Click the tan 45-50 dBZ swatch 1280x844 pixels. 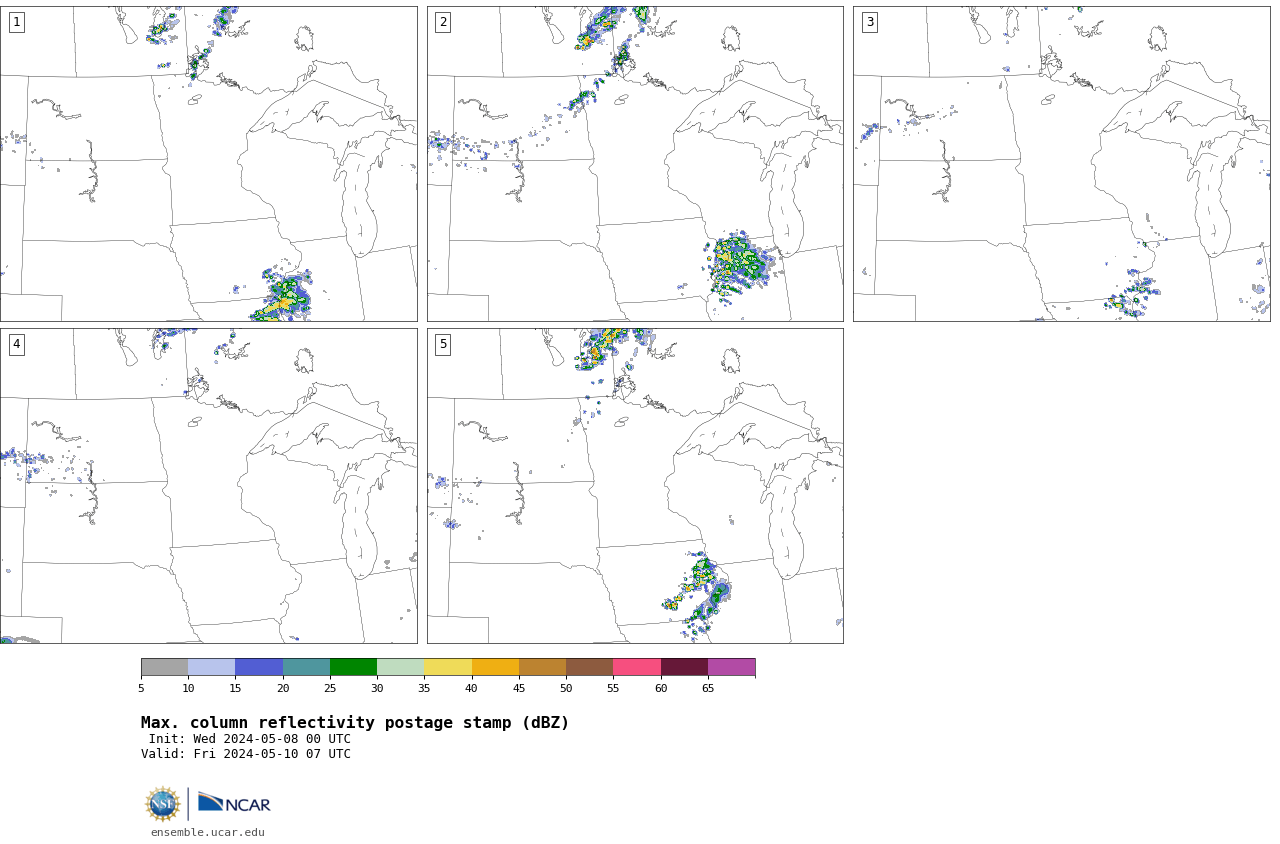point(542,667)
